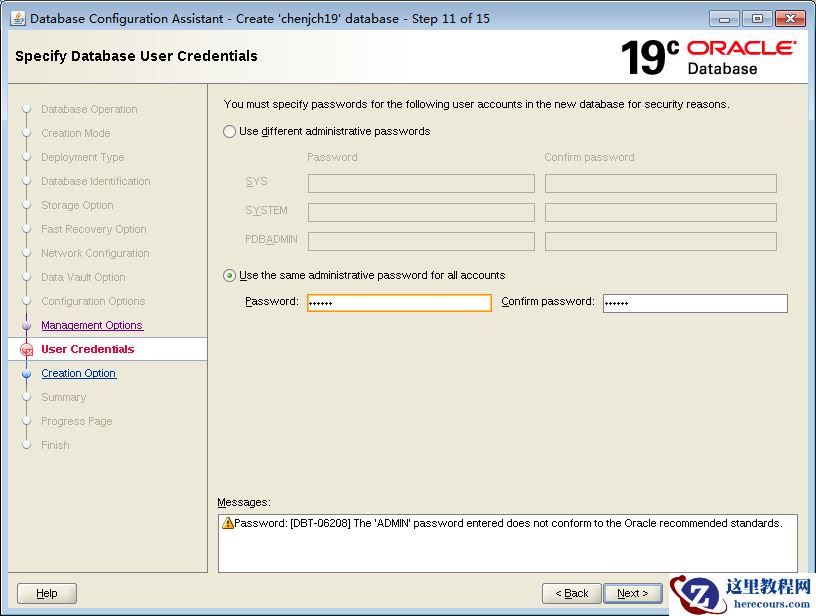Click the 'Database Operation' step label
Image resolution: width=816 pixels, height=616 pixels.
pyautogui.click(x=89, y=109)
